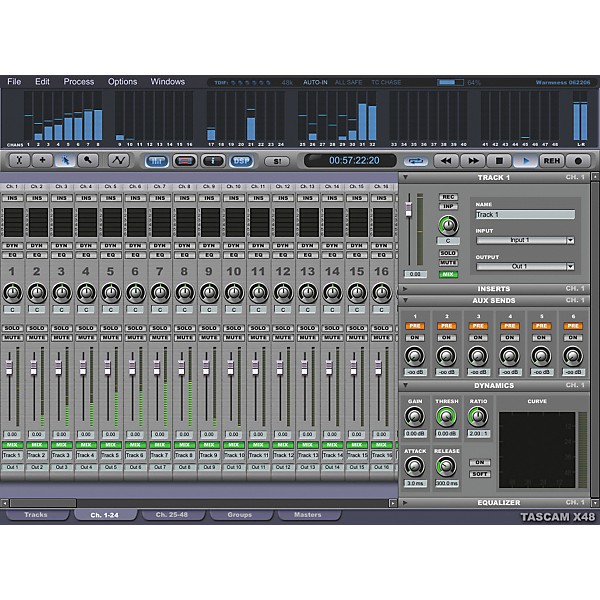
Task: Toggle the EQ button on channel 7
Action: 160,255
